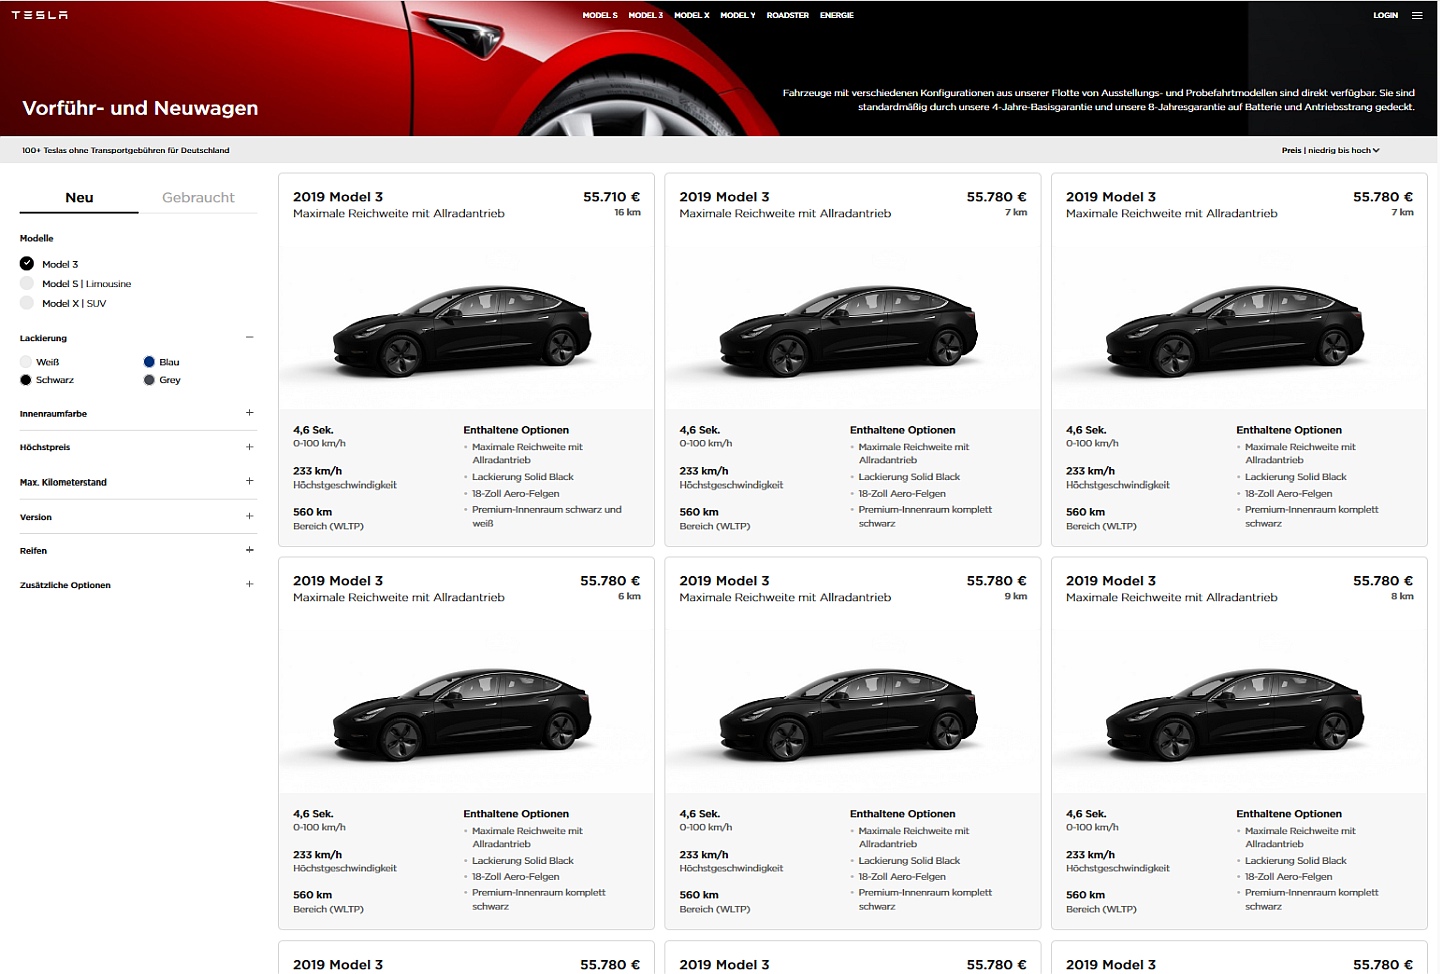Screen dimensions: 1440x974
Task: Click the Login link
Action: 1385,15
